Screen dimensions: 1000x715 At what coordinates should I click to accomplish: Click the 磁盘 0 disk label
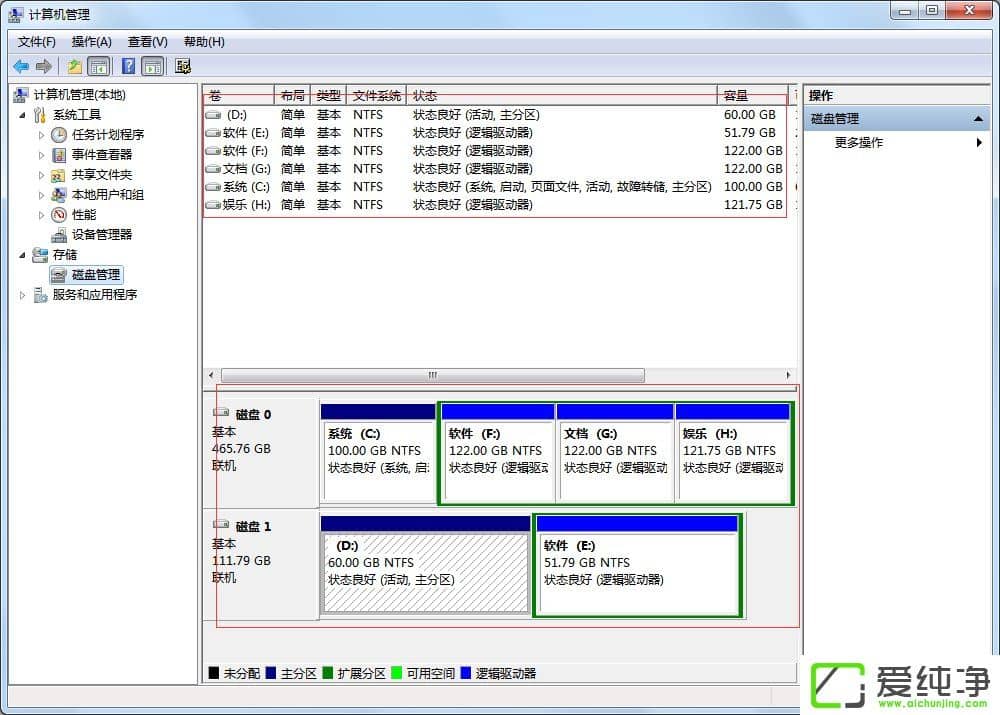(x=253, y=414)
